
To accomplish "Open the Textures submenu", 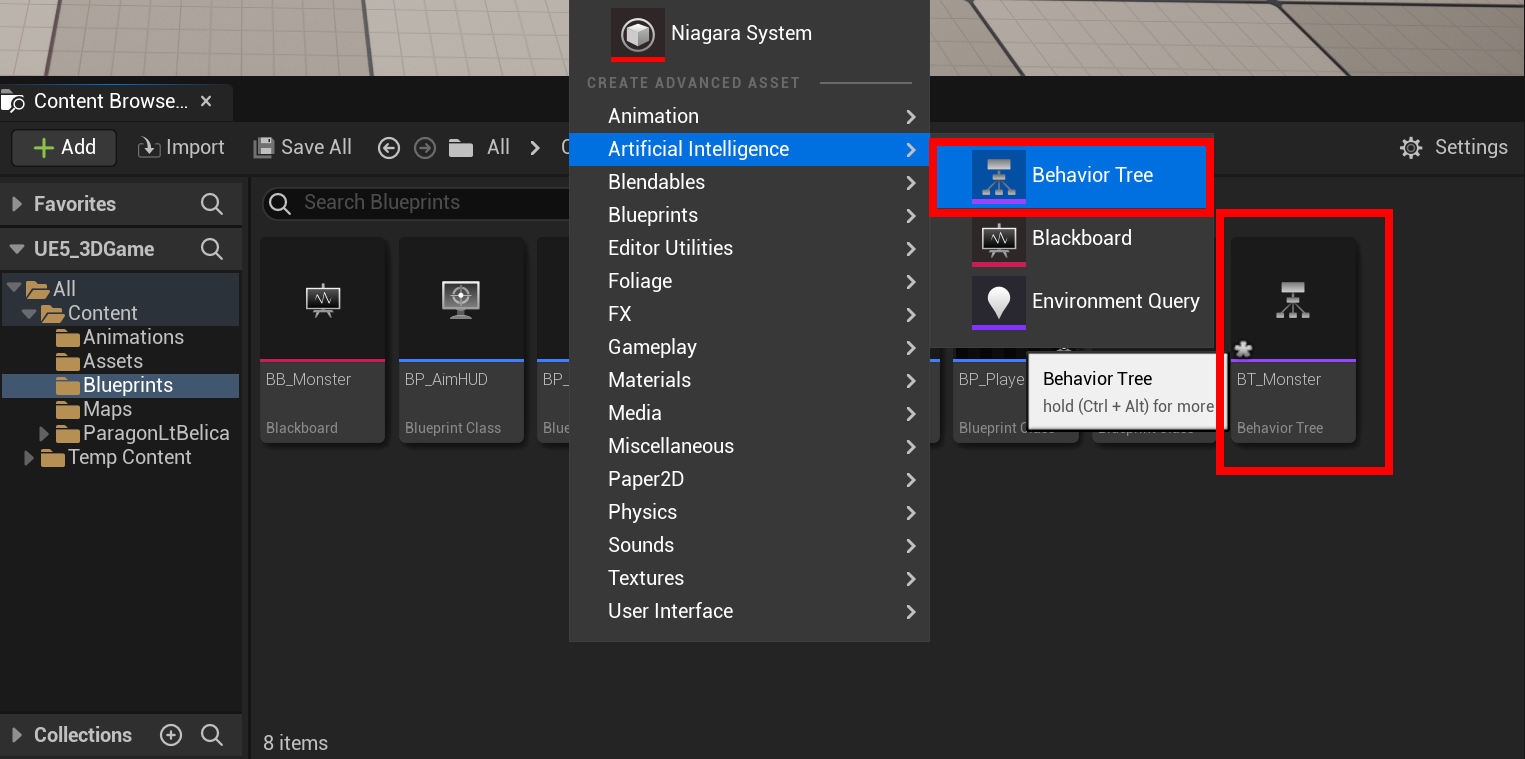I will tap(749, 578).
